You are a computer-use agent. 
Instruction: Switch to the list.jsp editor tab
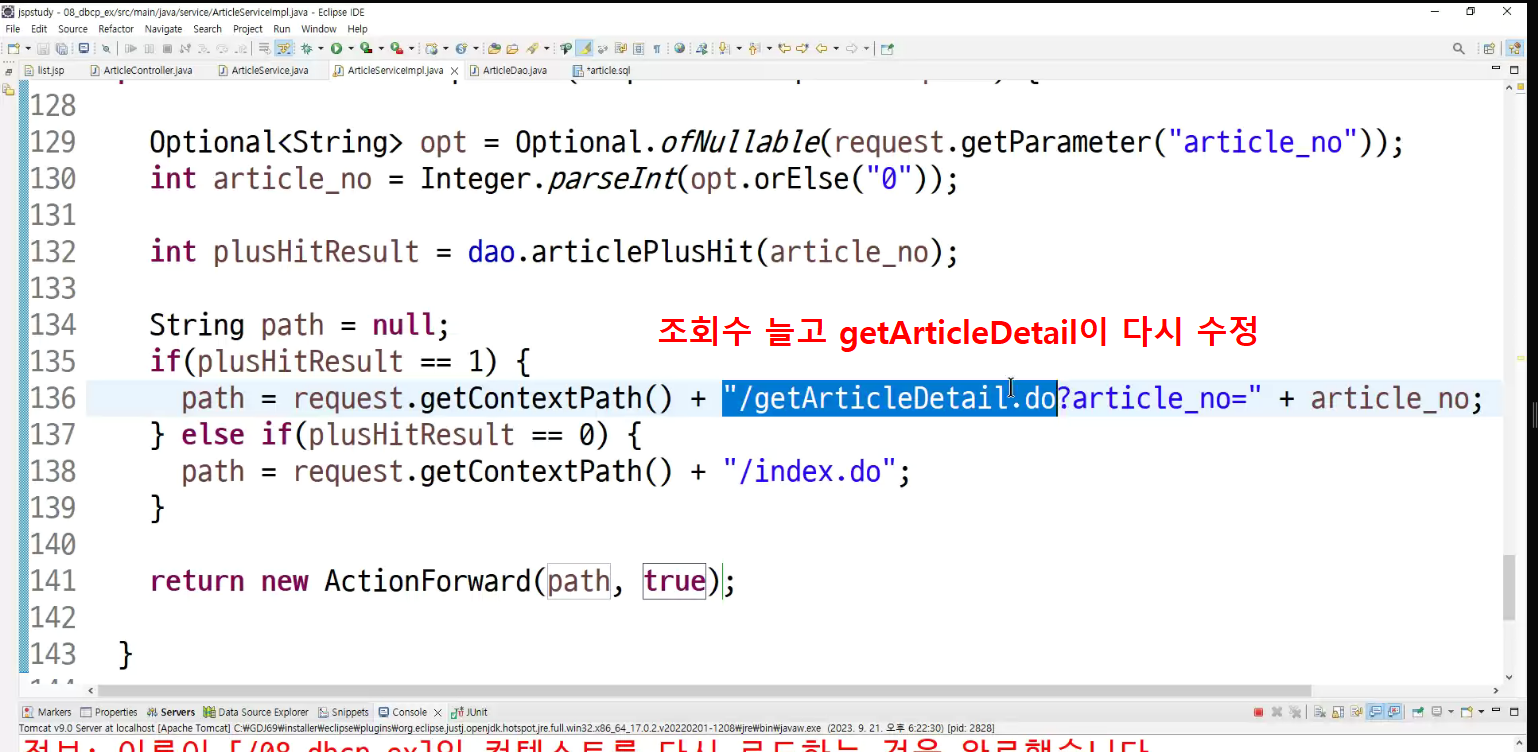click(43, 71)
